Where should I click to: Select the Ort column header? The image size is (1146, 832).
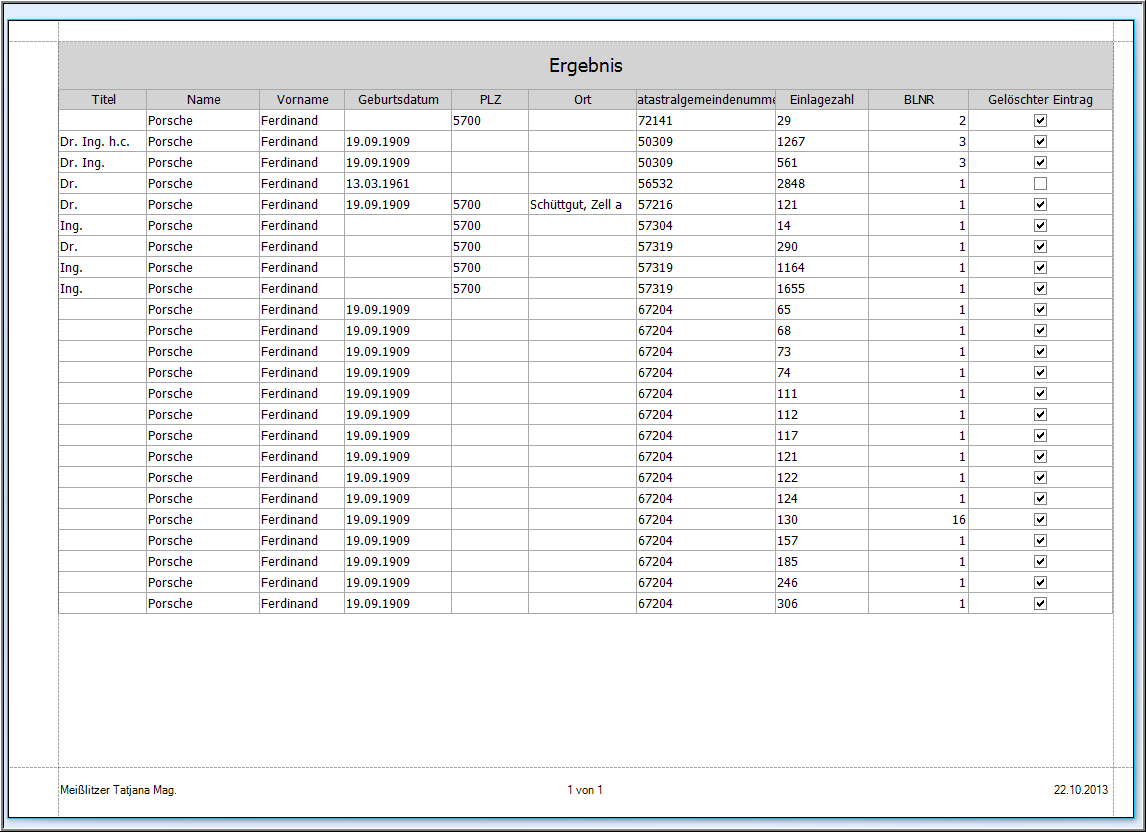[582, 99]
